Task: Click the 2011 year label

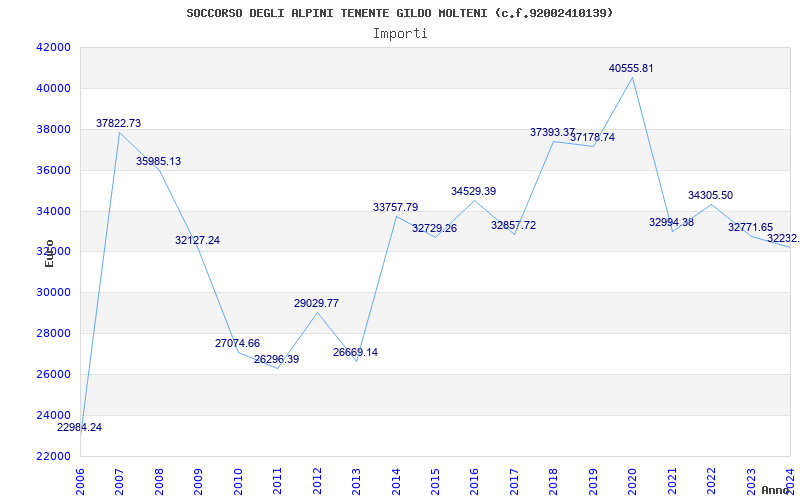Action: [x=278, y=481]
